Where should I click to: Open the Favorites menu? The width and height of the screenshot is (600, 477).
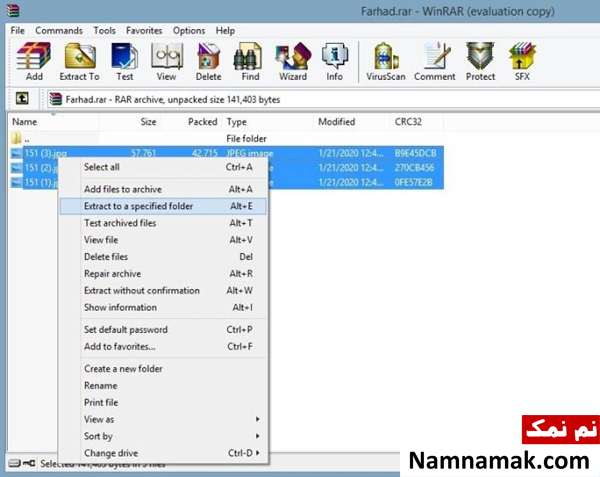pyautogui.click(x=144, y=30)
